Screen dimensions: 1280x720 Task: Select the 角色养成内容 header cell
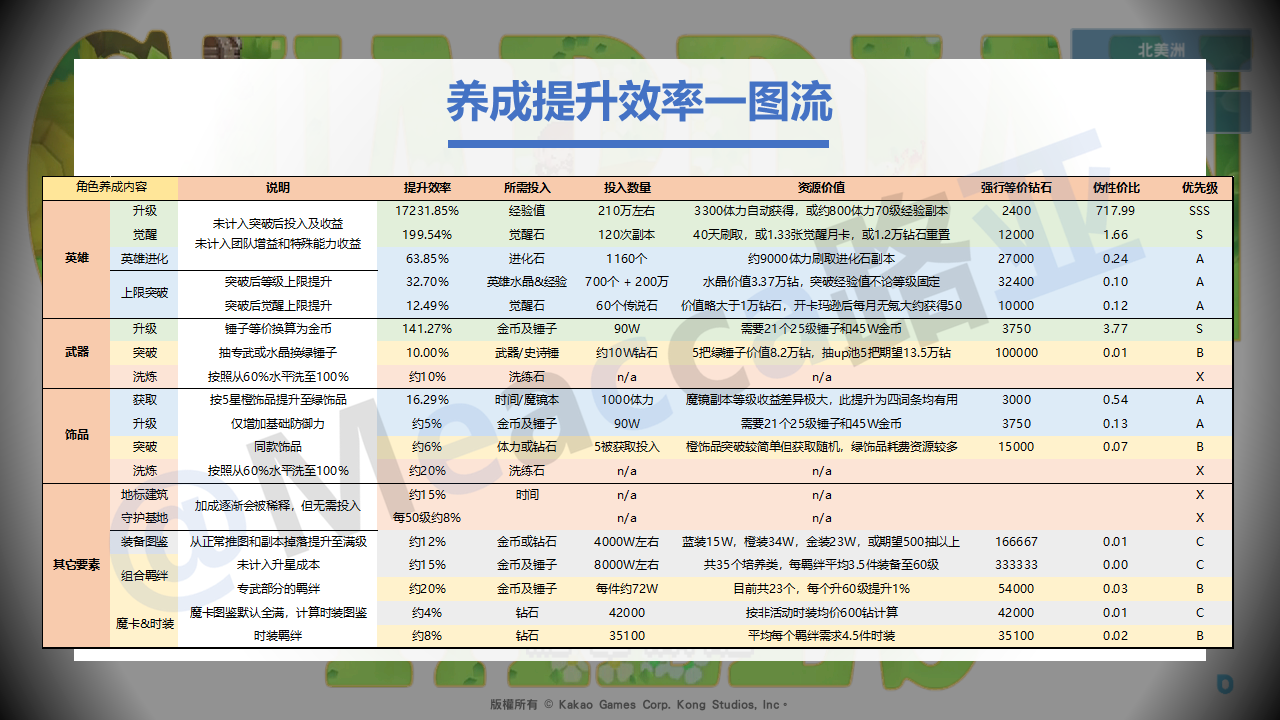coord(110,187)
